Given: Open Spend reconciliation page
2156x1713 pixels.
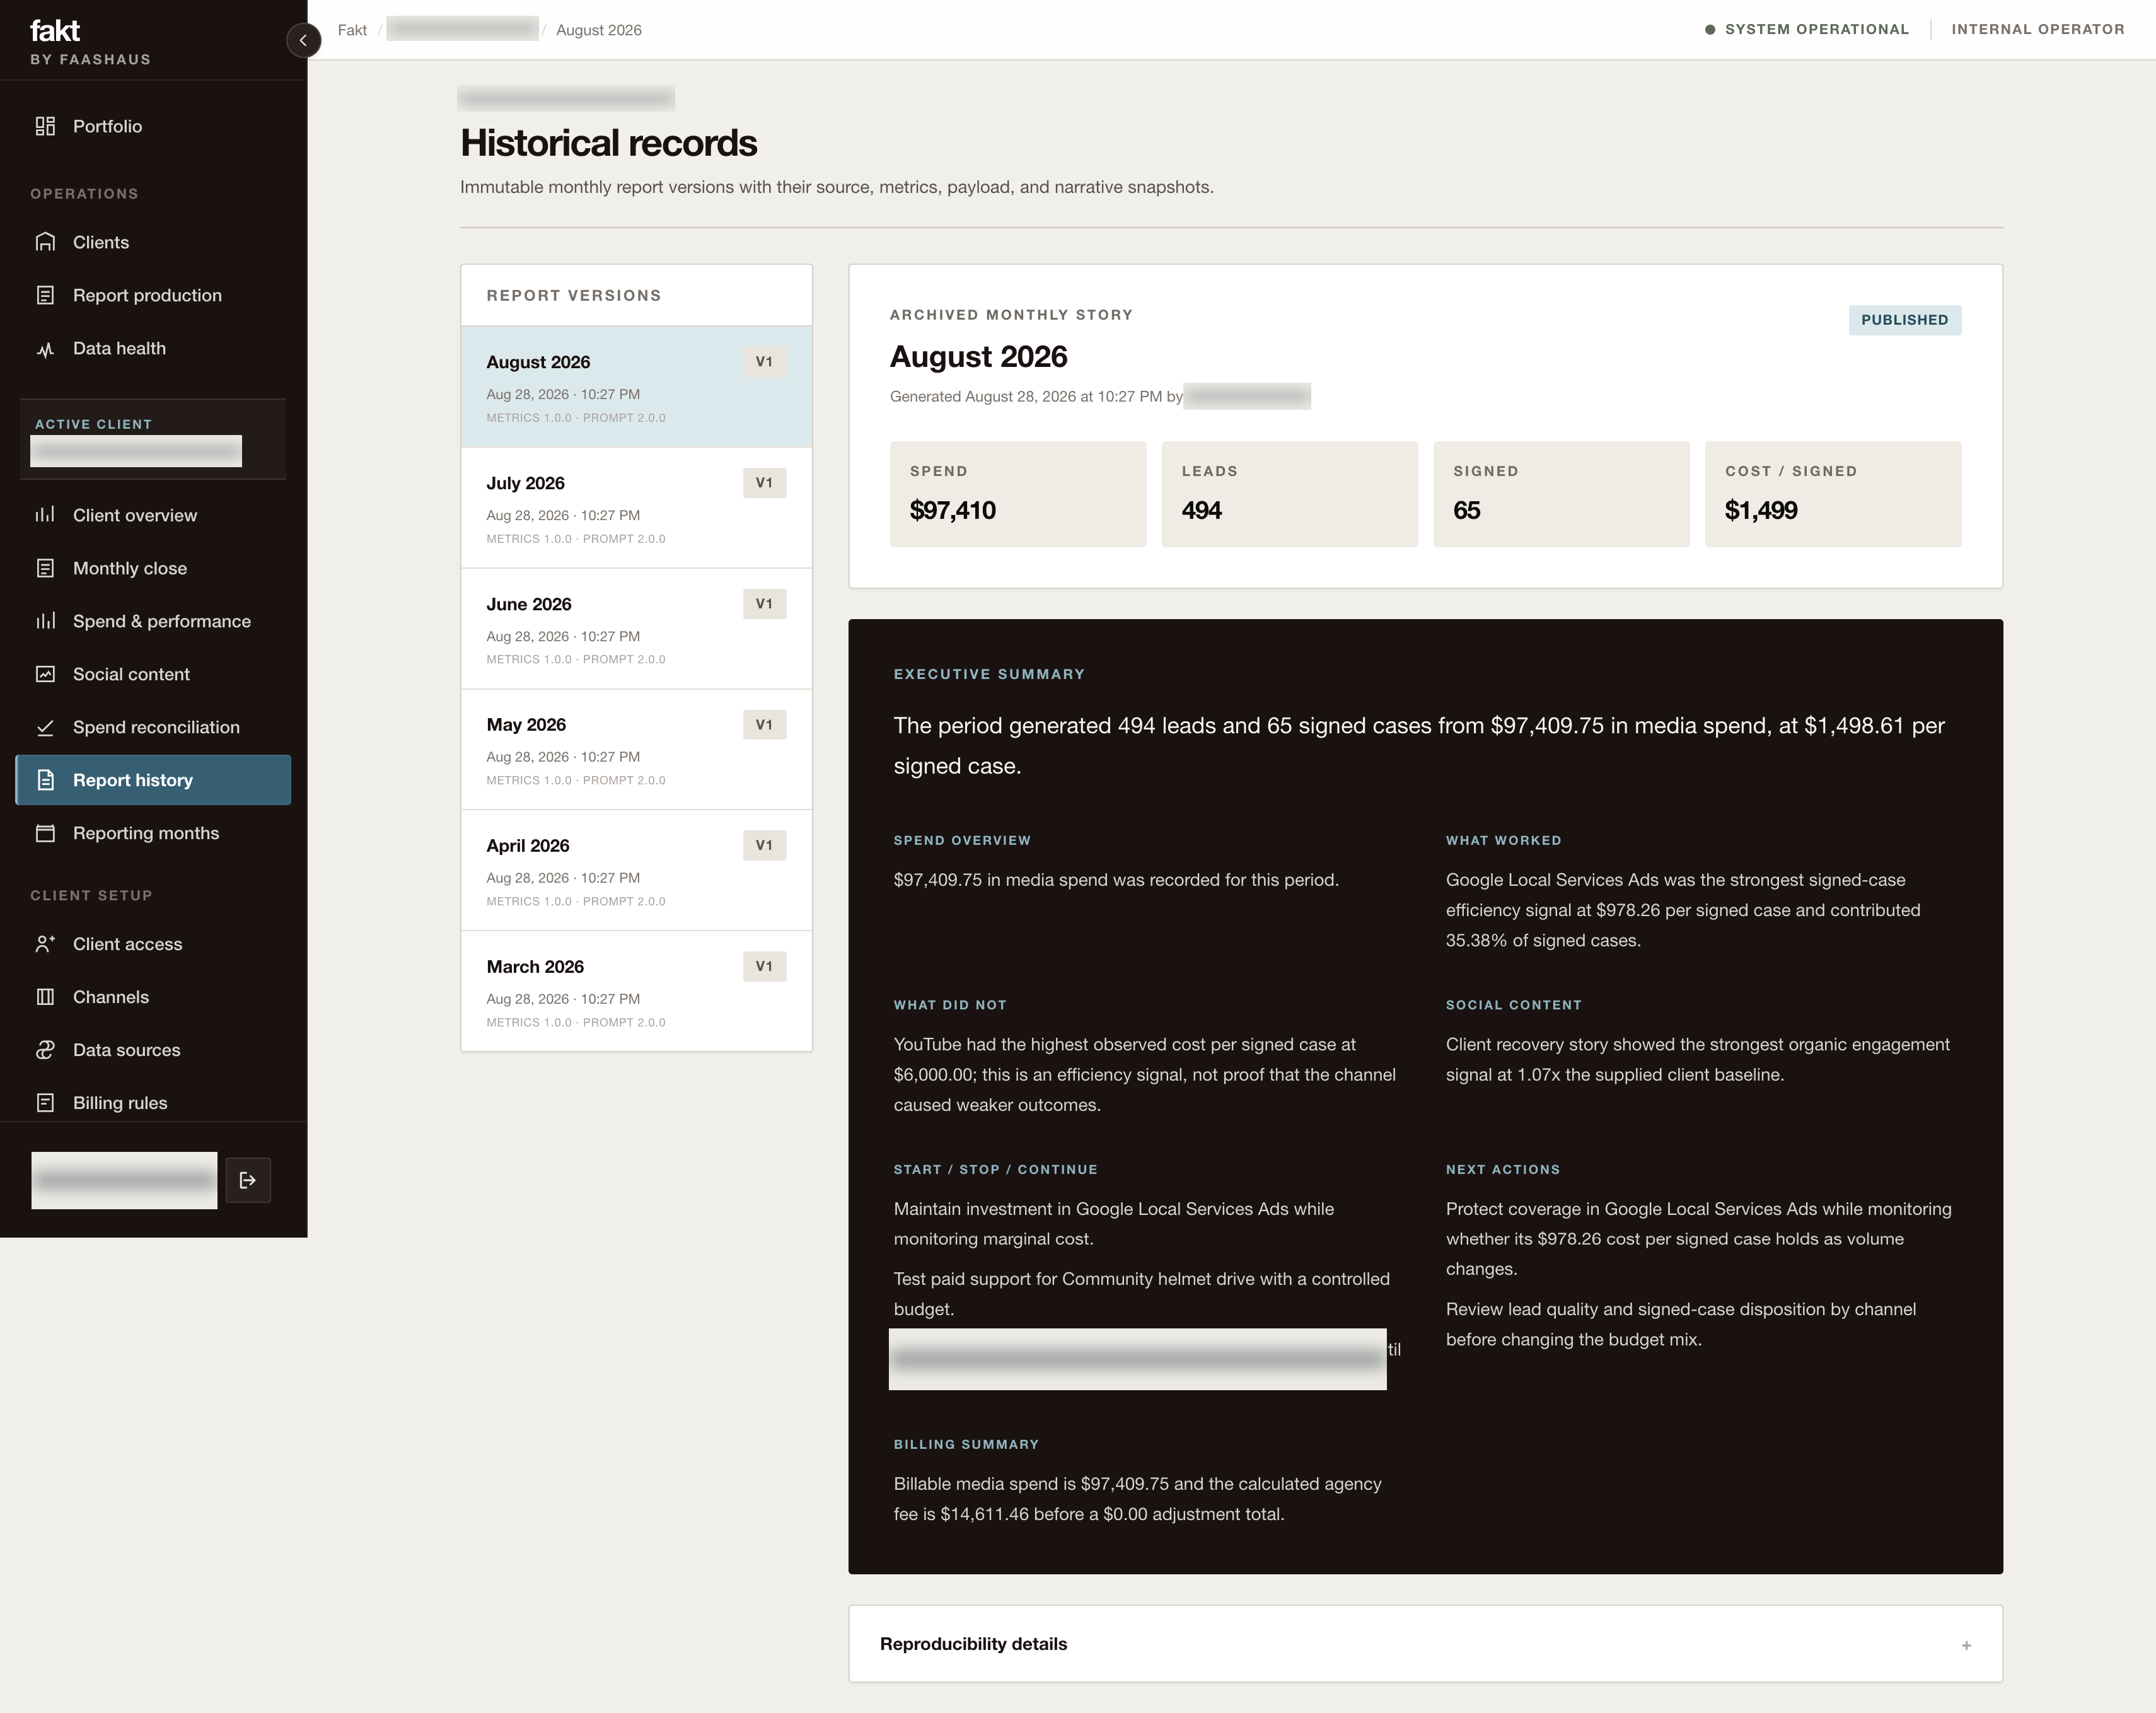Looking at the screenshot, I should (x=153, y=727).
